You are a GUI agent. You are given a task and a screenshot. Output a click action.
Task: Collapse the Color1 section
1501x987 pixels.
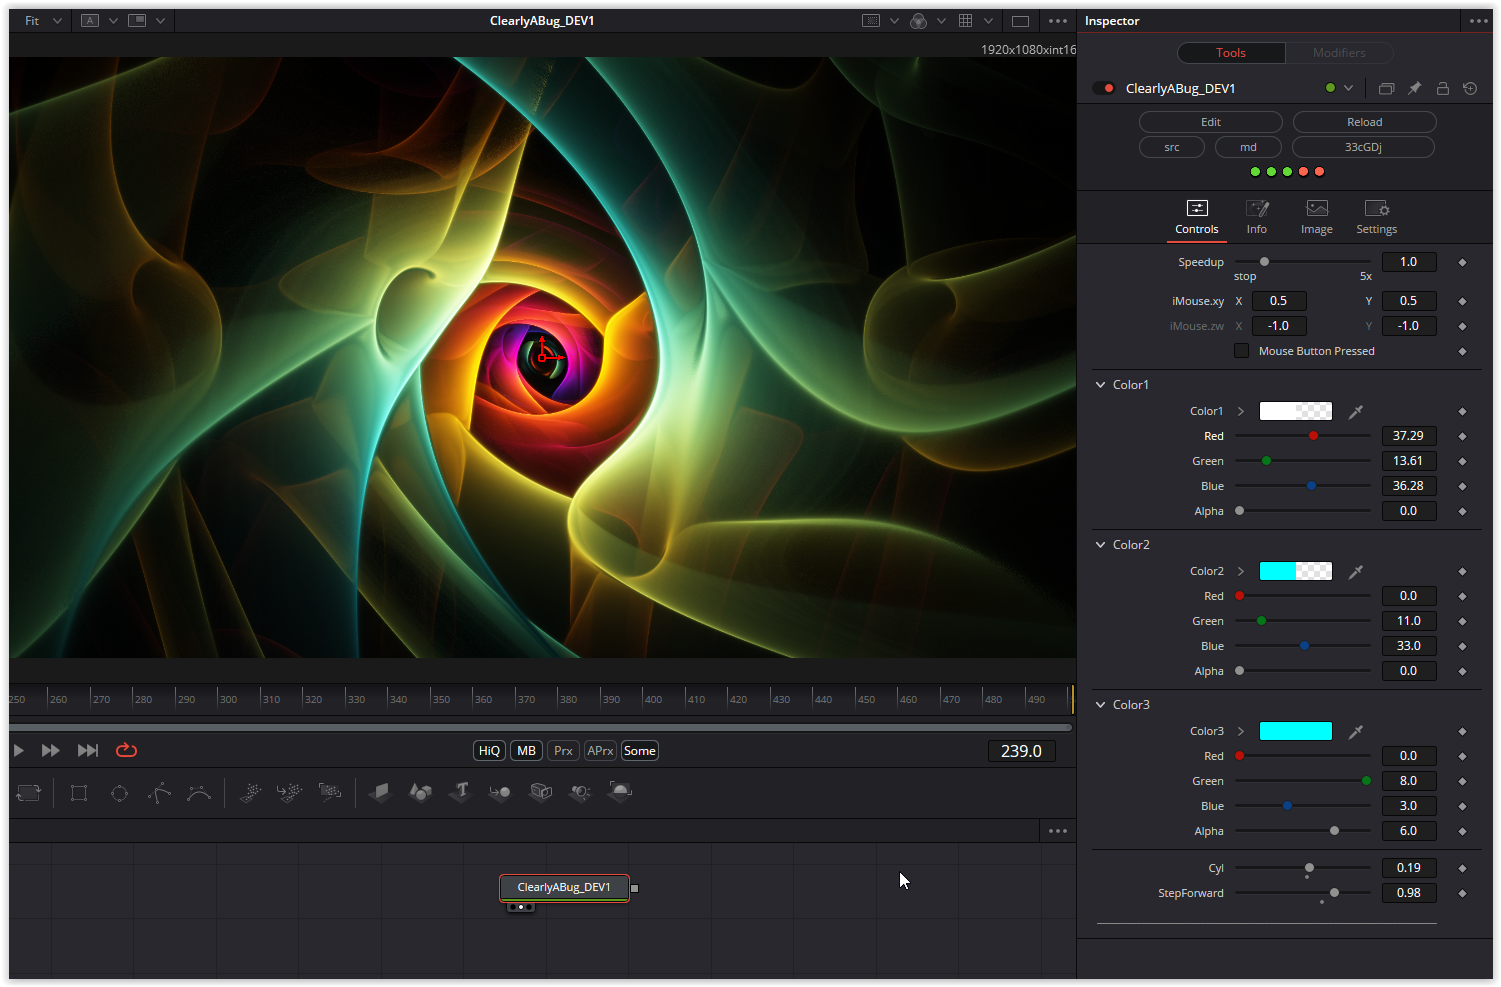coord(1101,385)
